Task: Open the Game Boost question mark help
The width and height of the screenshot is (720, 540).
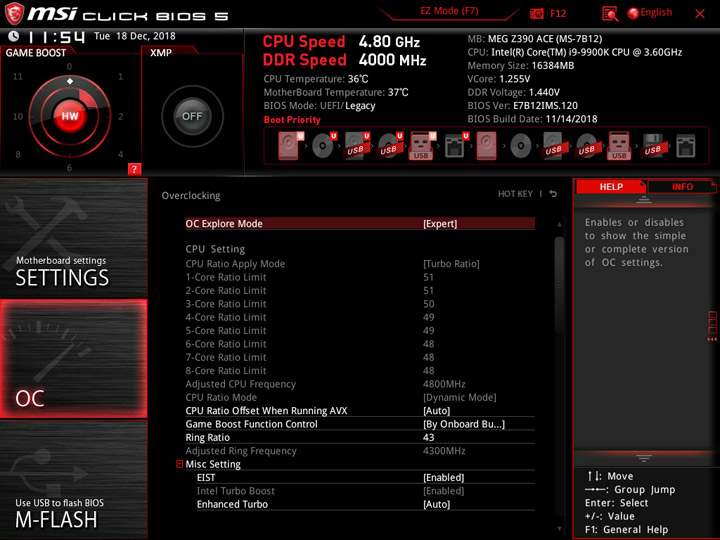Action: coord(134,169)
